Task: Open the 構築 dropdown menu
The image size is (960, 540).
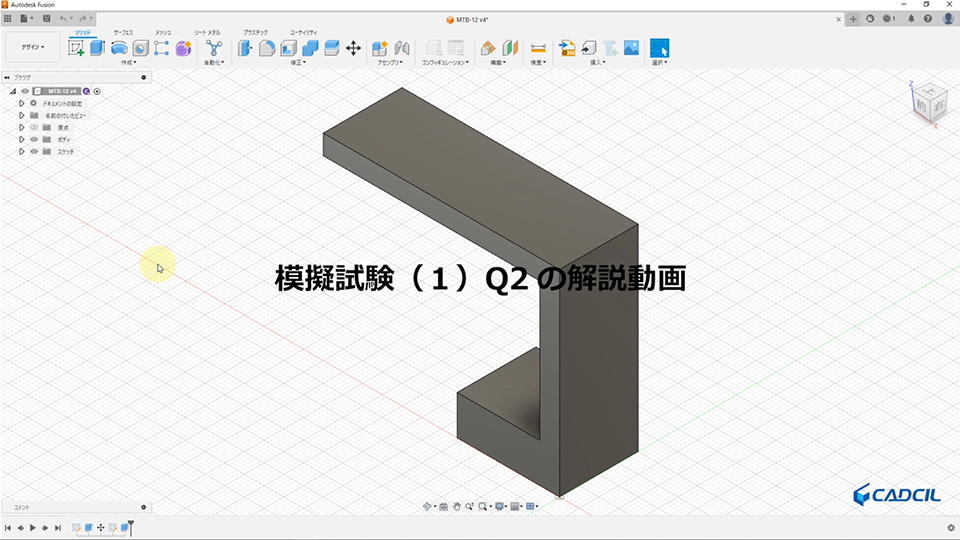Action: pos(498,62)
